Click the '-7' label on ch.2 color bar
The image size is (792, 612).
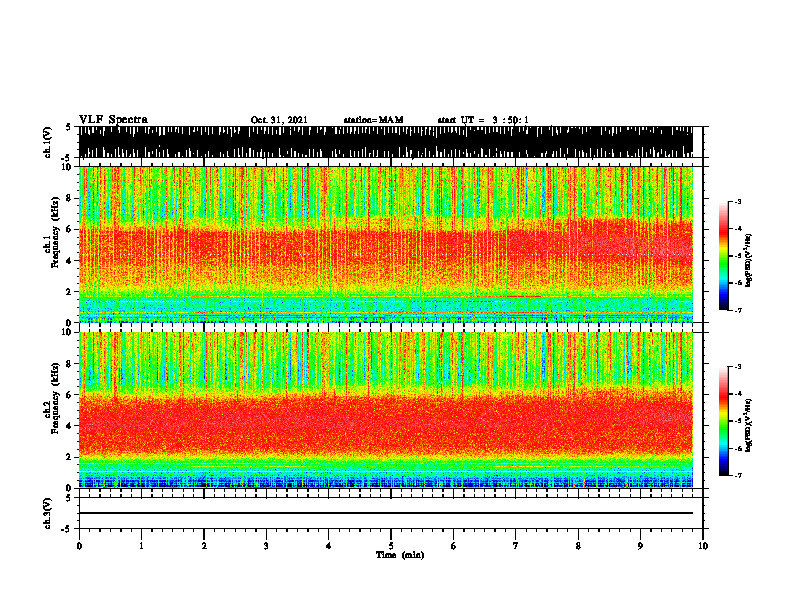pyautogui.click(x=738, y=476)
